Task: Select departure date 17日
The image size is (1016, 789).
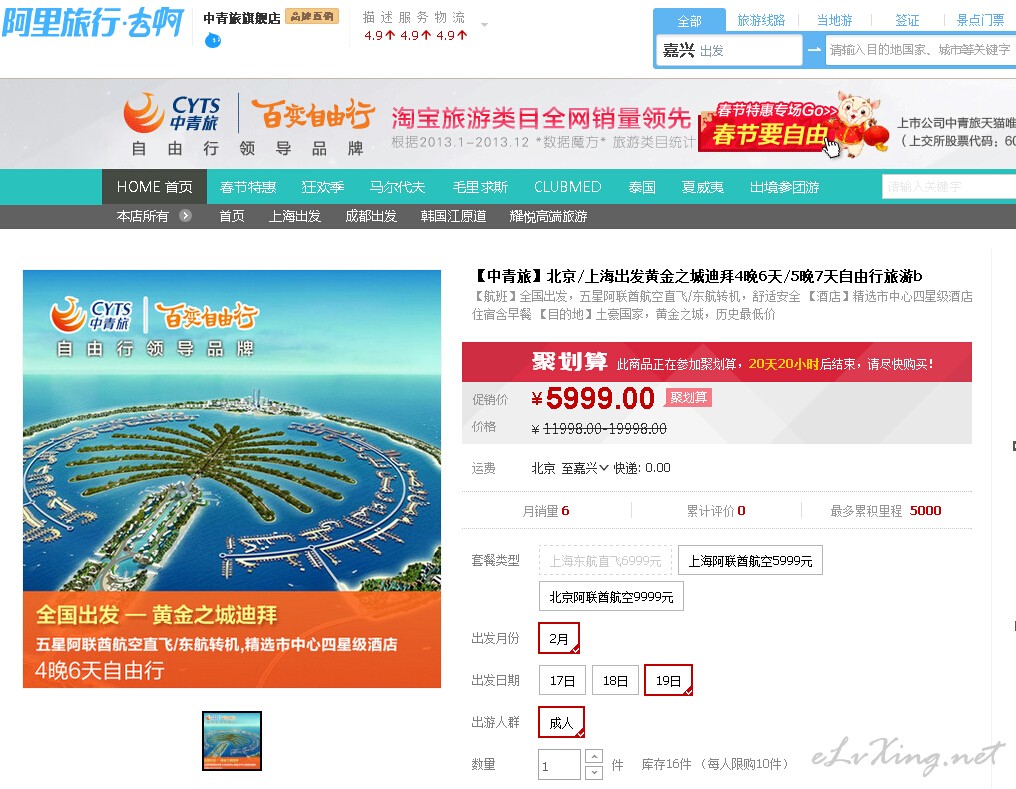Action: click(562, 681)
